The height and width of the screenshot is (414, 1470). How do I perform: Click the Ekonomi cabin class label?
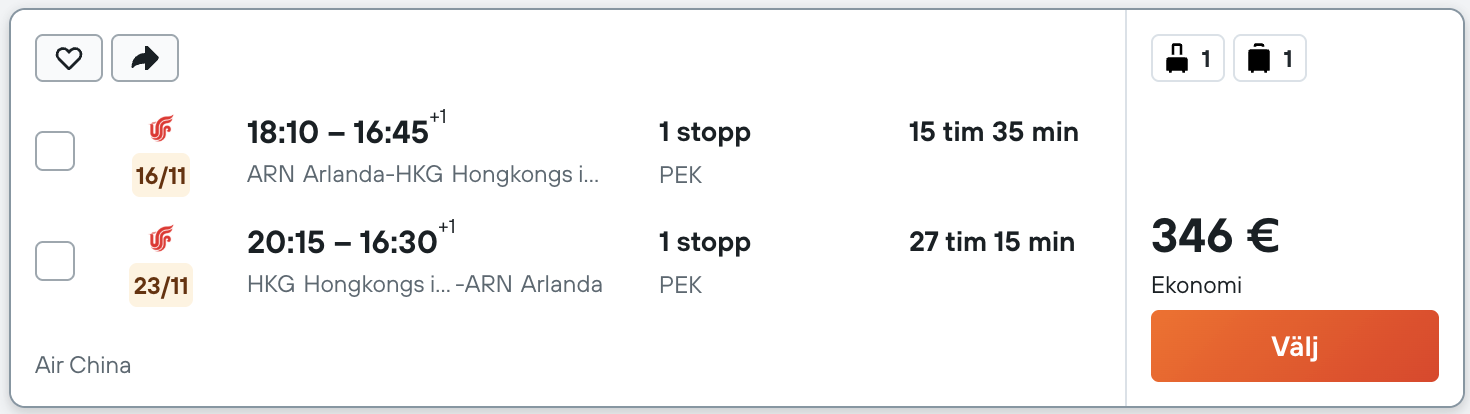pyautogui.click(x=1197, y=286)
